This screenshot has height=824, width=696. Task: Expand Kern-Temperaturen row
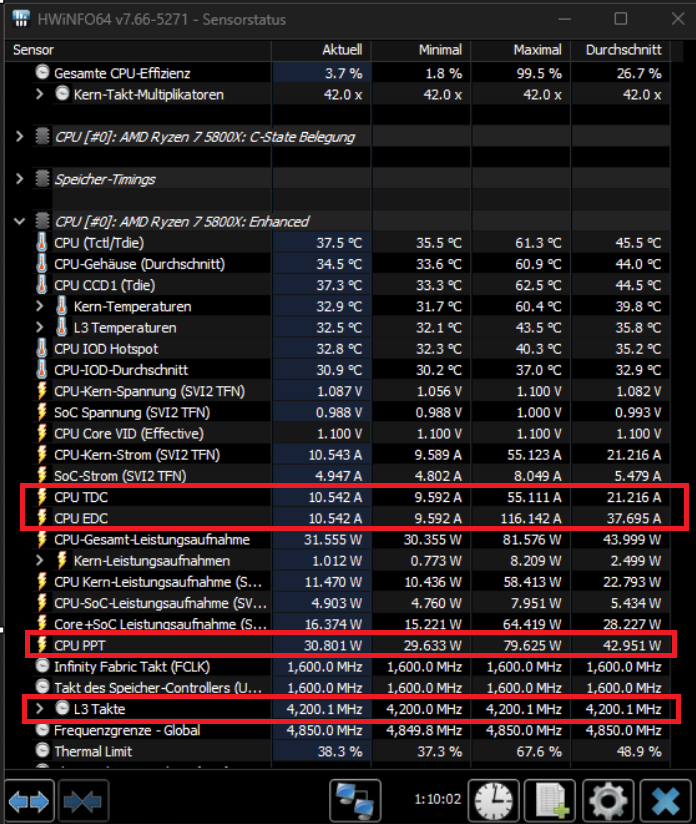coord(39,306)
